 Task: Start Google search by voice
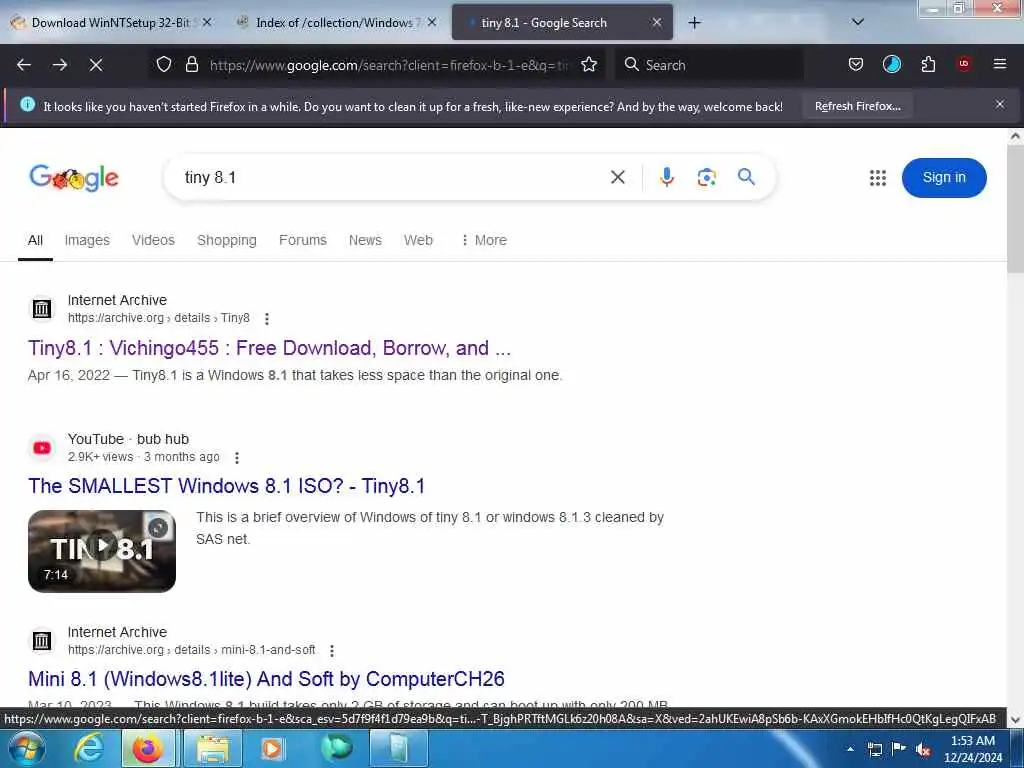click(666, 177)
